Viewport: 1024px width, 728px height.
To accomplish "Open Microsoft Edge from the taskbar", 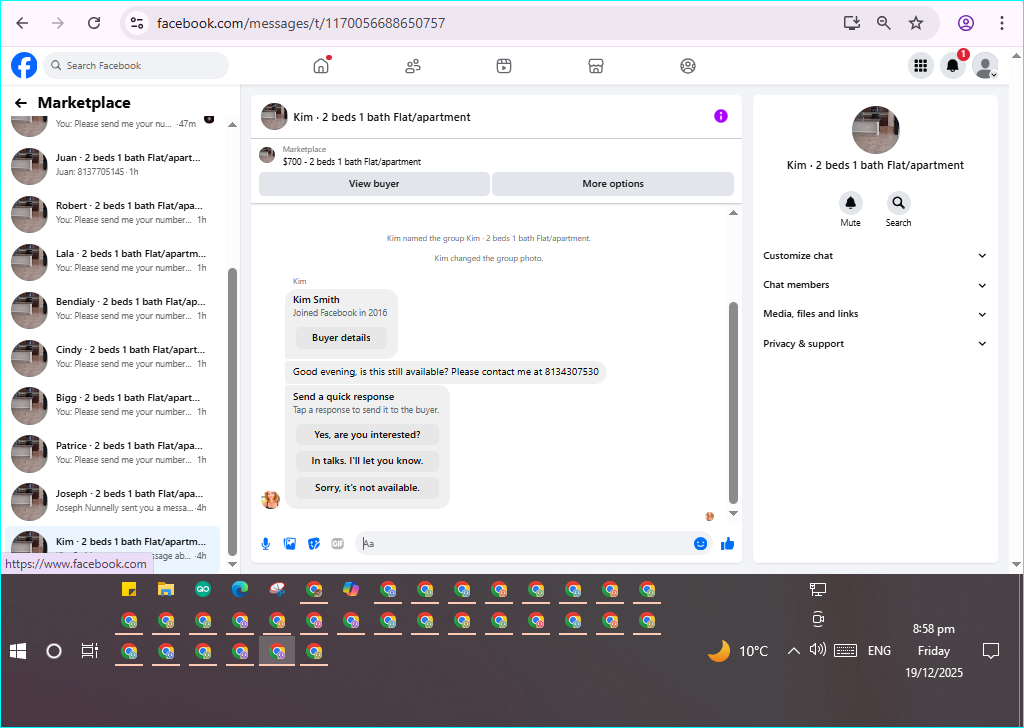I will (240, 590).
